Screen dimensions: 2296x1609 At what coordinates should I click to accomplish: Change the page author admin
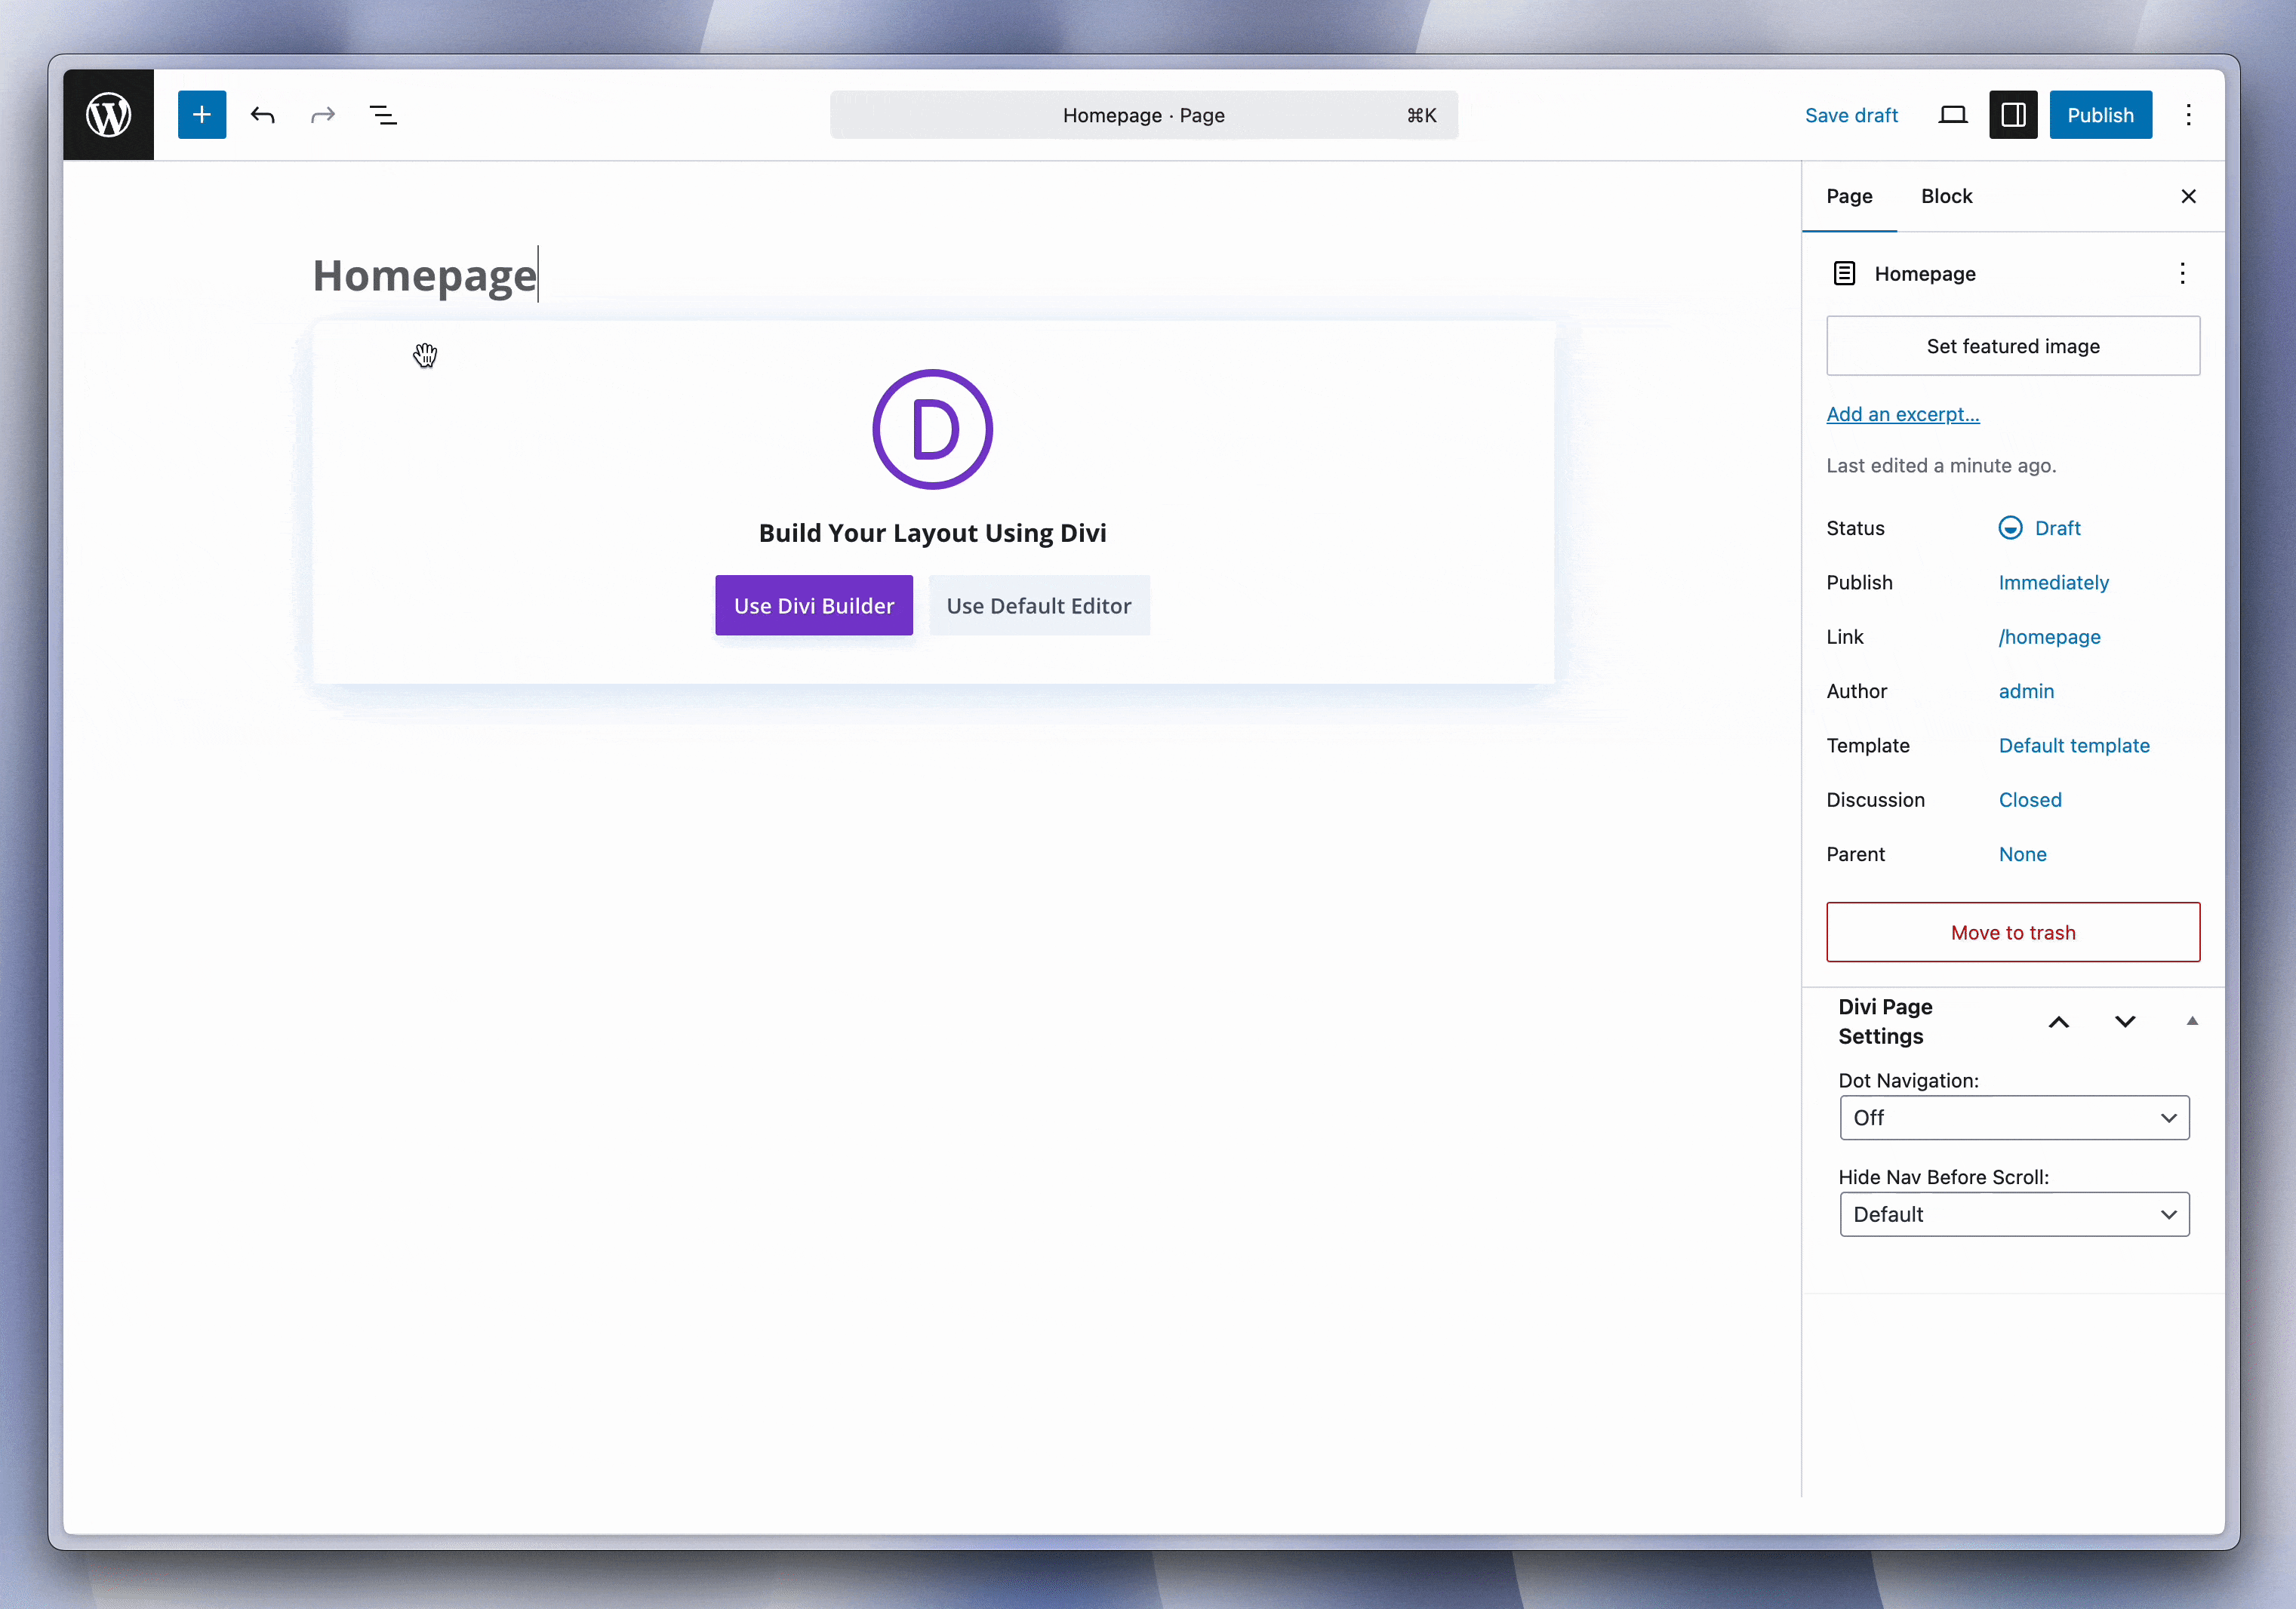tap(2026, 691)
